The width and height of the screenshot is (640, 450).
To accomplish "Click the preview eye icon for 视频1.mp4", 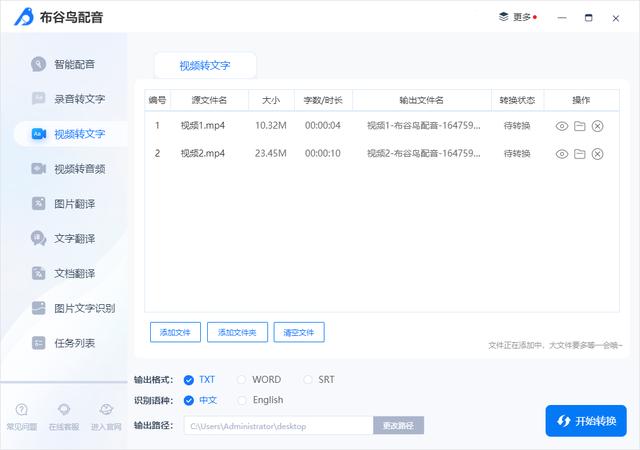I will 562,126.
